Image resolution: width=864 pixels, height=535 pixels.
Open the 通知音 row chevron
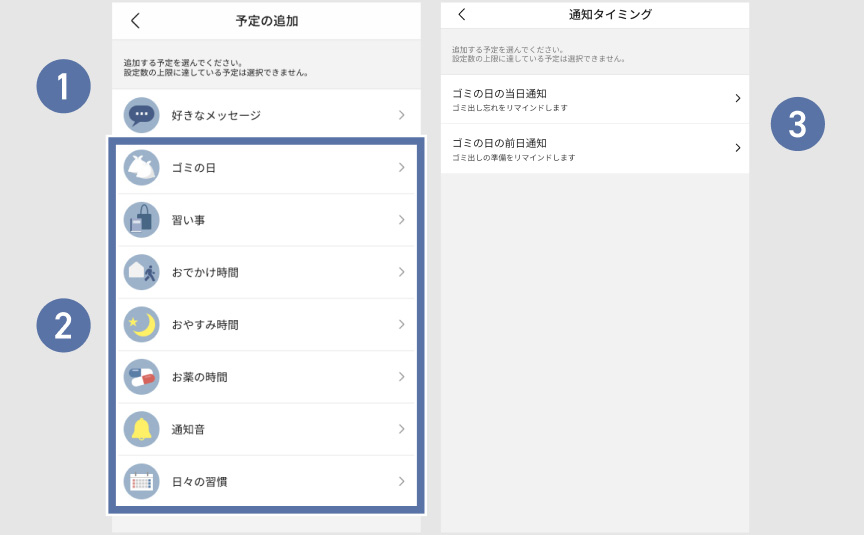[402, 429]
